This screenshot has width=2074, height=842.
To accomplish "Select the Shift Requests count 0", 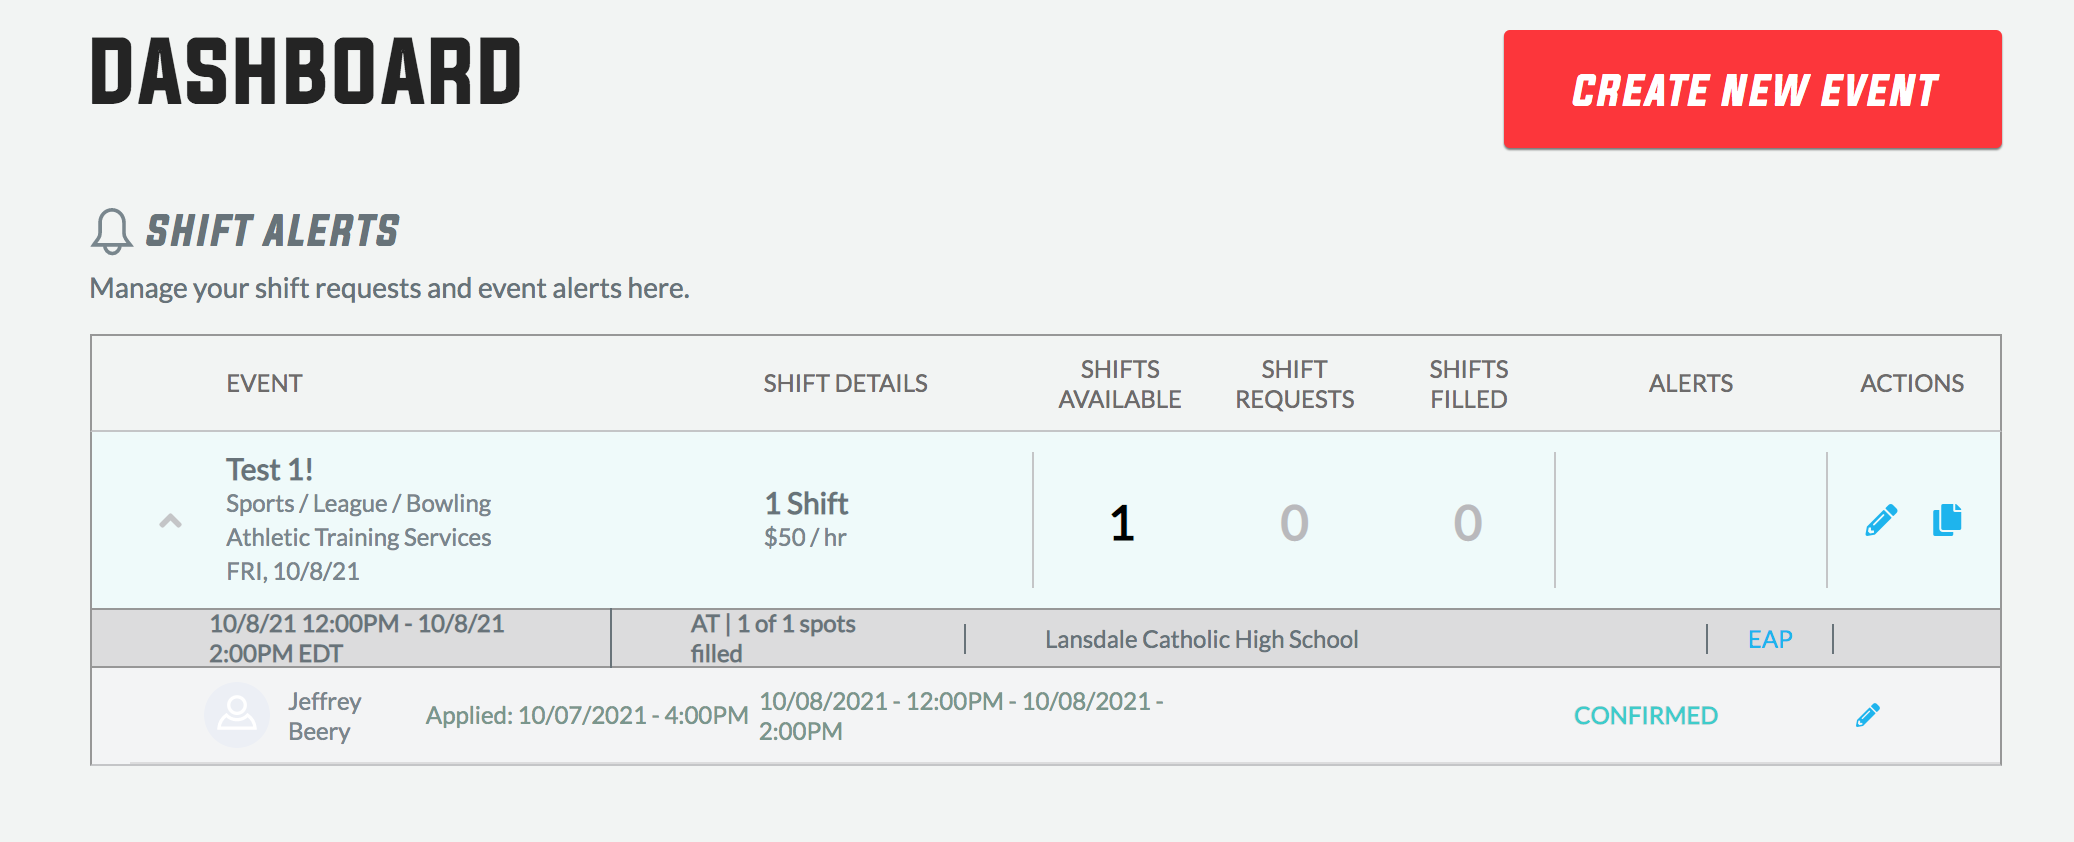I will (x=1294, y=523).
